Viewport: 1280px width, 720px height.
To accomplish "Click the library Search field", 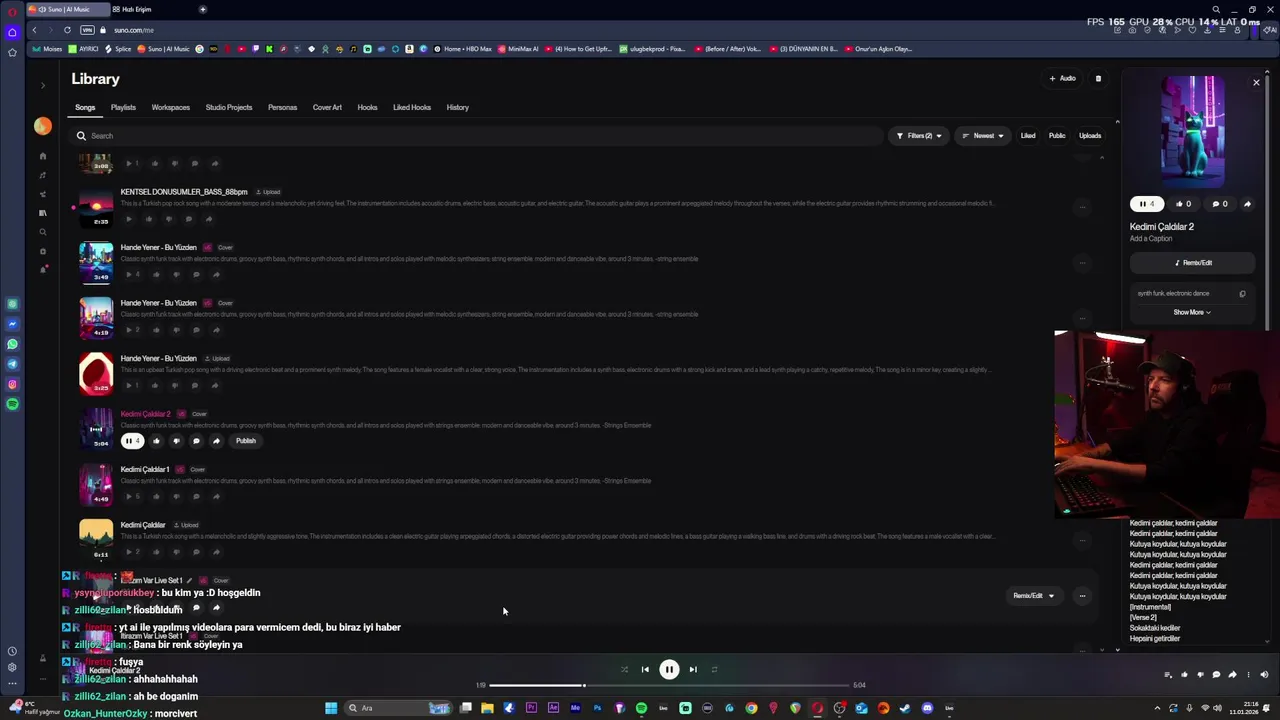I will click(475, 136).
